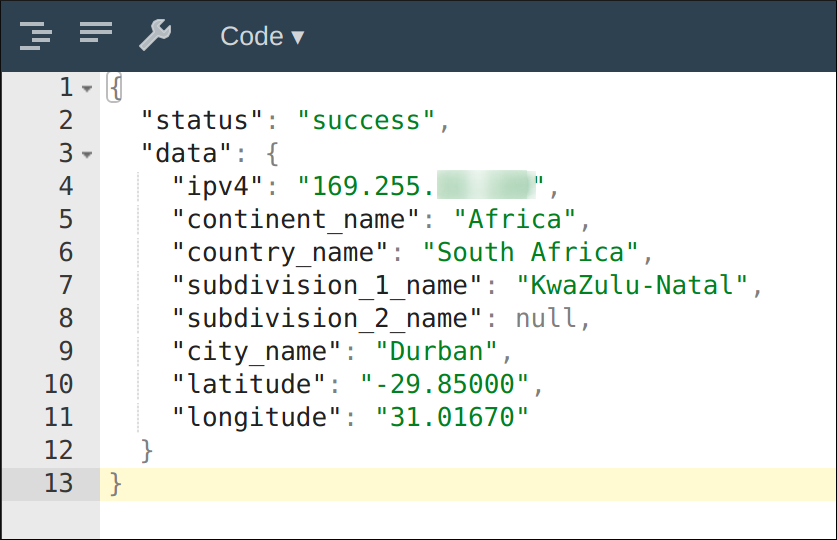The width and height of the screenshot is (837, 540).
Task: Click the "subdivision_1_name" key
Action: pyautogui.click(x=327, y=285)
